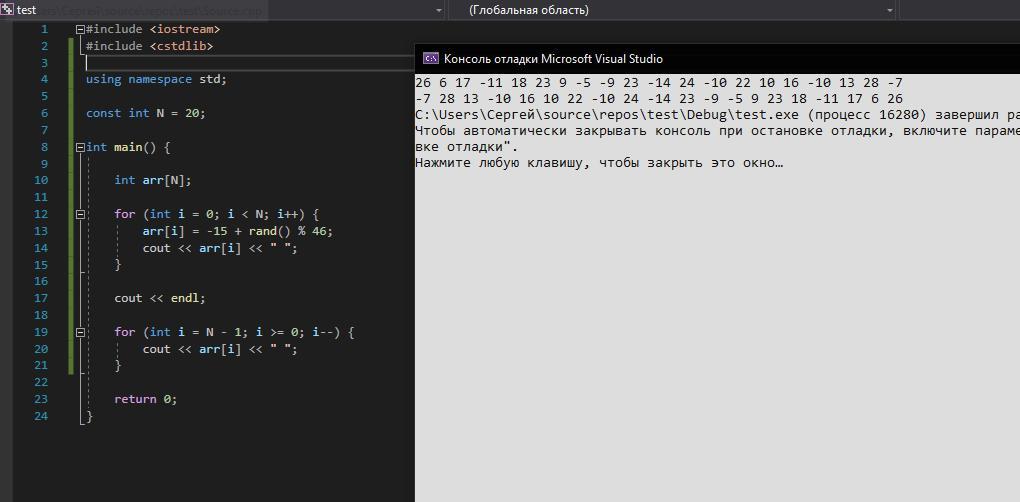1020x502 pixels.
Task: Click the closing brace on line 21
Action: point(118,365)
